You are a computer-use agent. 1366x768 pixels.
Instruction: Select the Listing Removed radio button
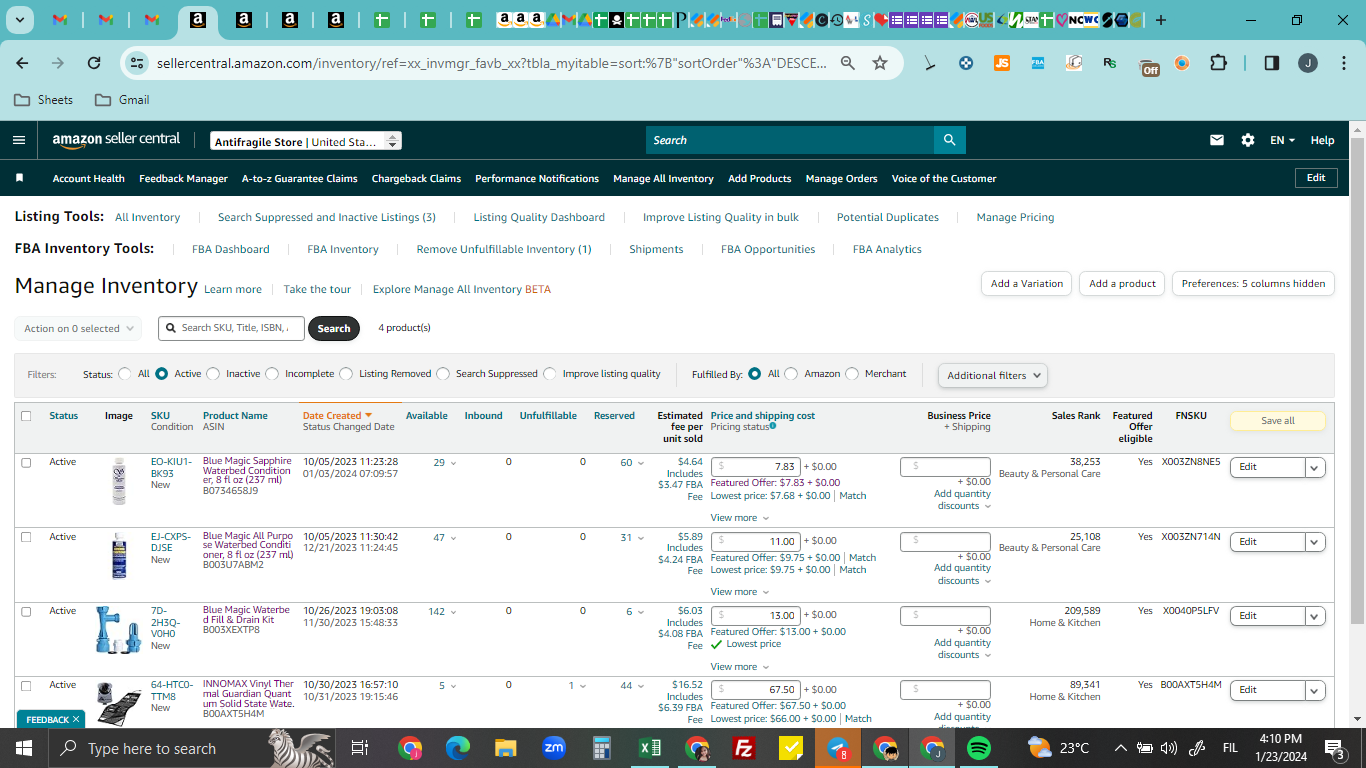click(346, 374)
